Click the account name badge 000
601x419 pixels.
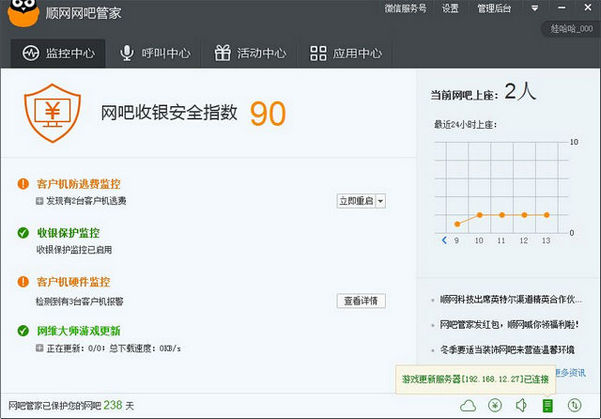(571, 29)
